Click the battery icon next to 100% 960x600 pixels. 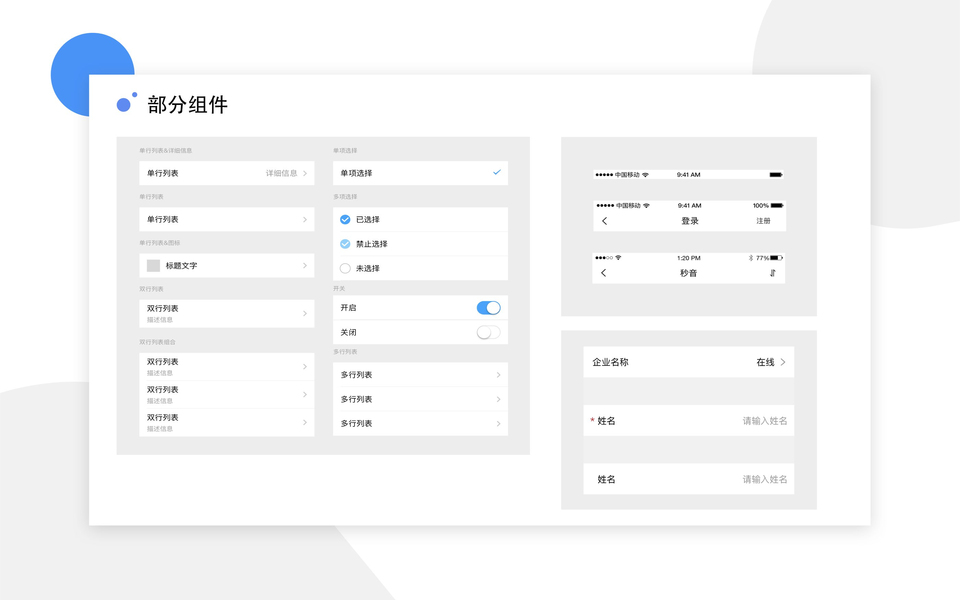coord(777,206)
